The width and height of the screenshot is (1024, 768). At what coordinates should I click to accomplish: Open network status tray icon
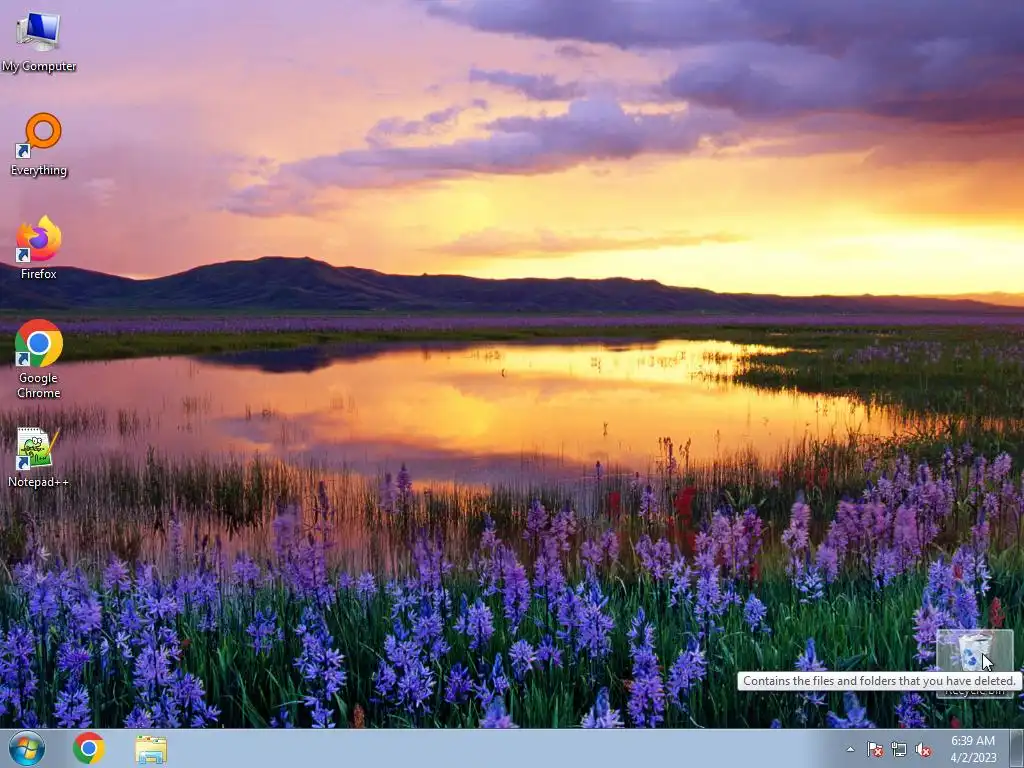[899, 749]
